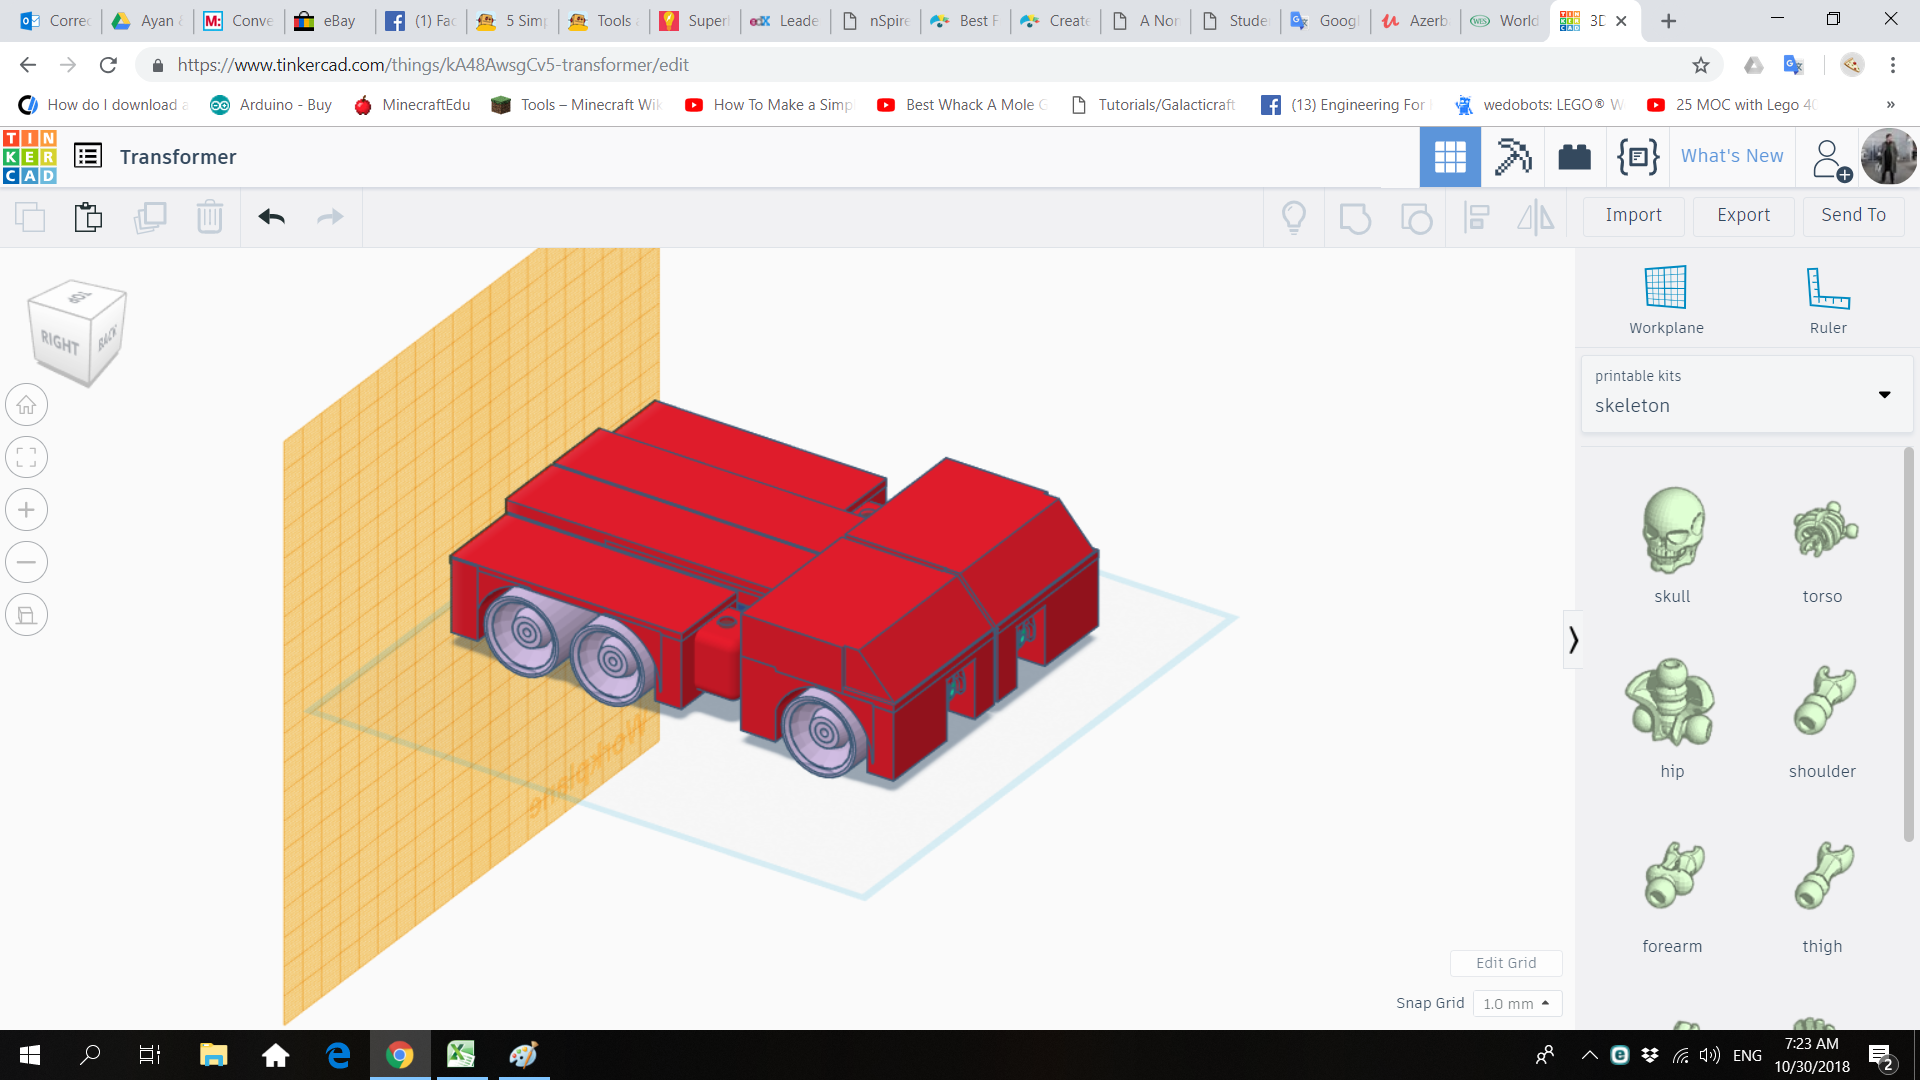Image resolution: width=1920 pixels, height=1080 pixels.
Task: Click the undo arrow
Action: (271, 217)
